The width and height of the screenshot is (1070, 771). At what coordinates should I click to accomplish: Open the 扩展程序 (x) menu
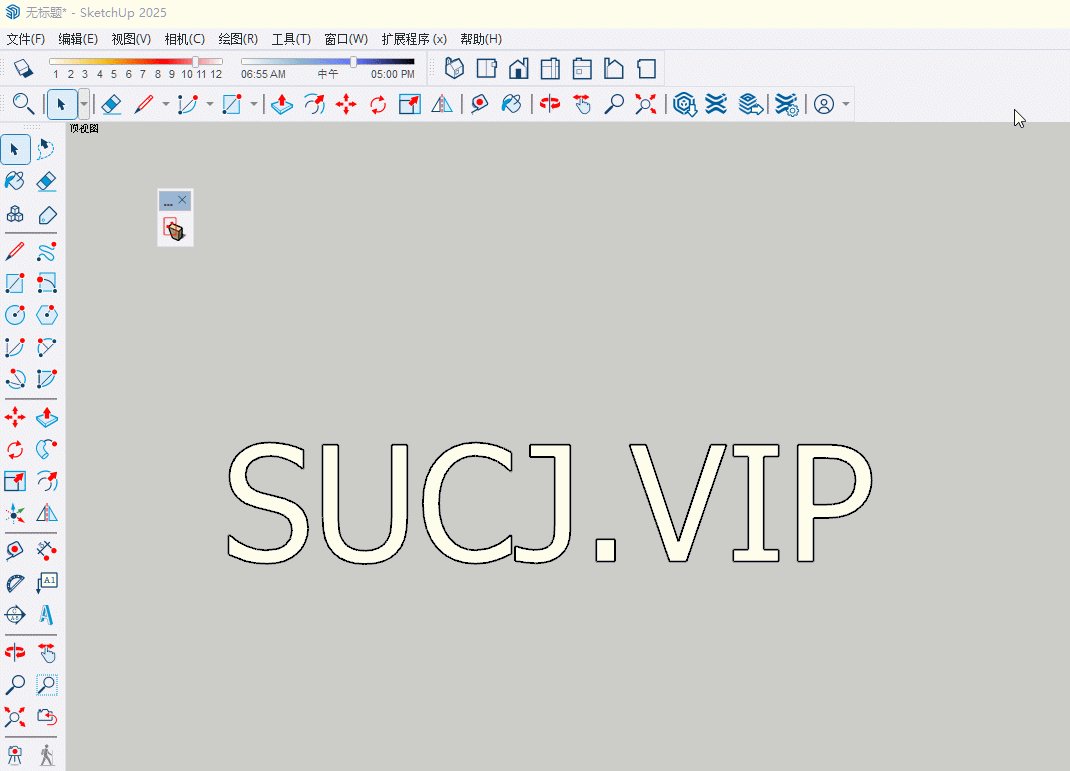coord(413,39)
